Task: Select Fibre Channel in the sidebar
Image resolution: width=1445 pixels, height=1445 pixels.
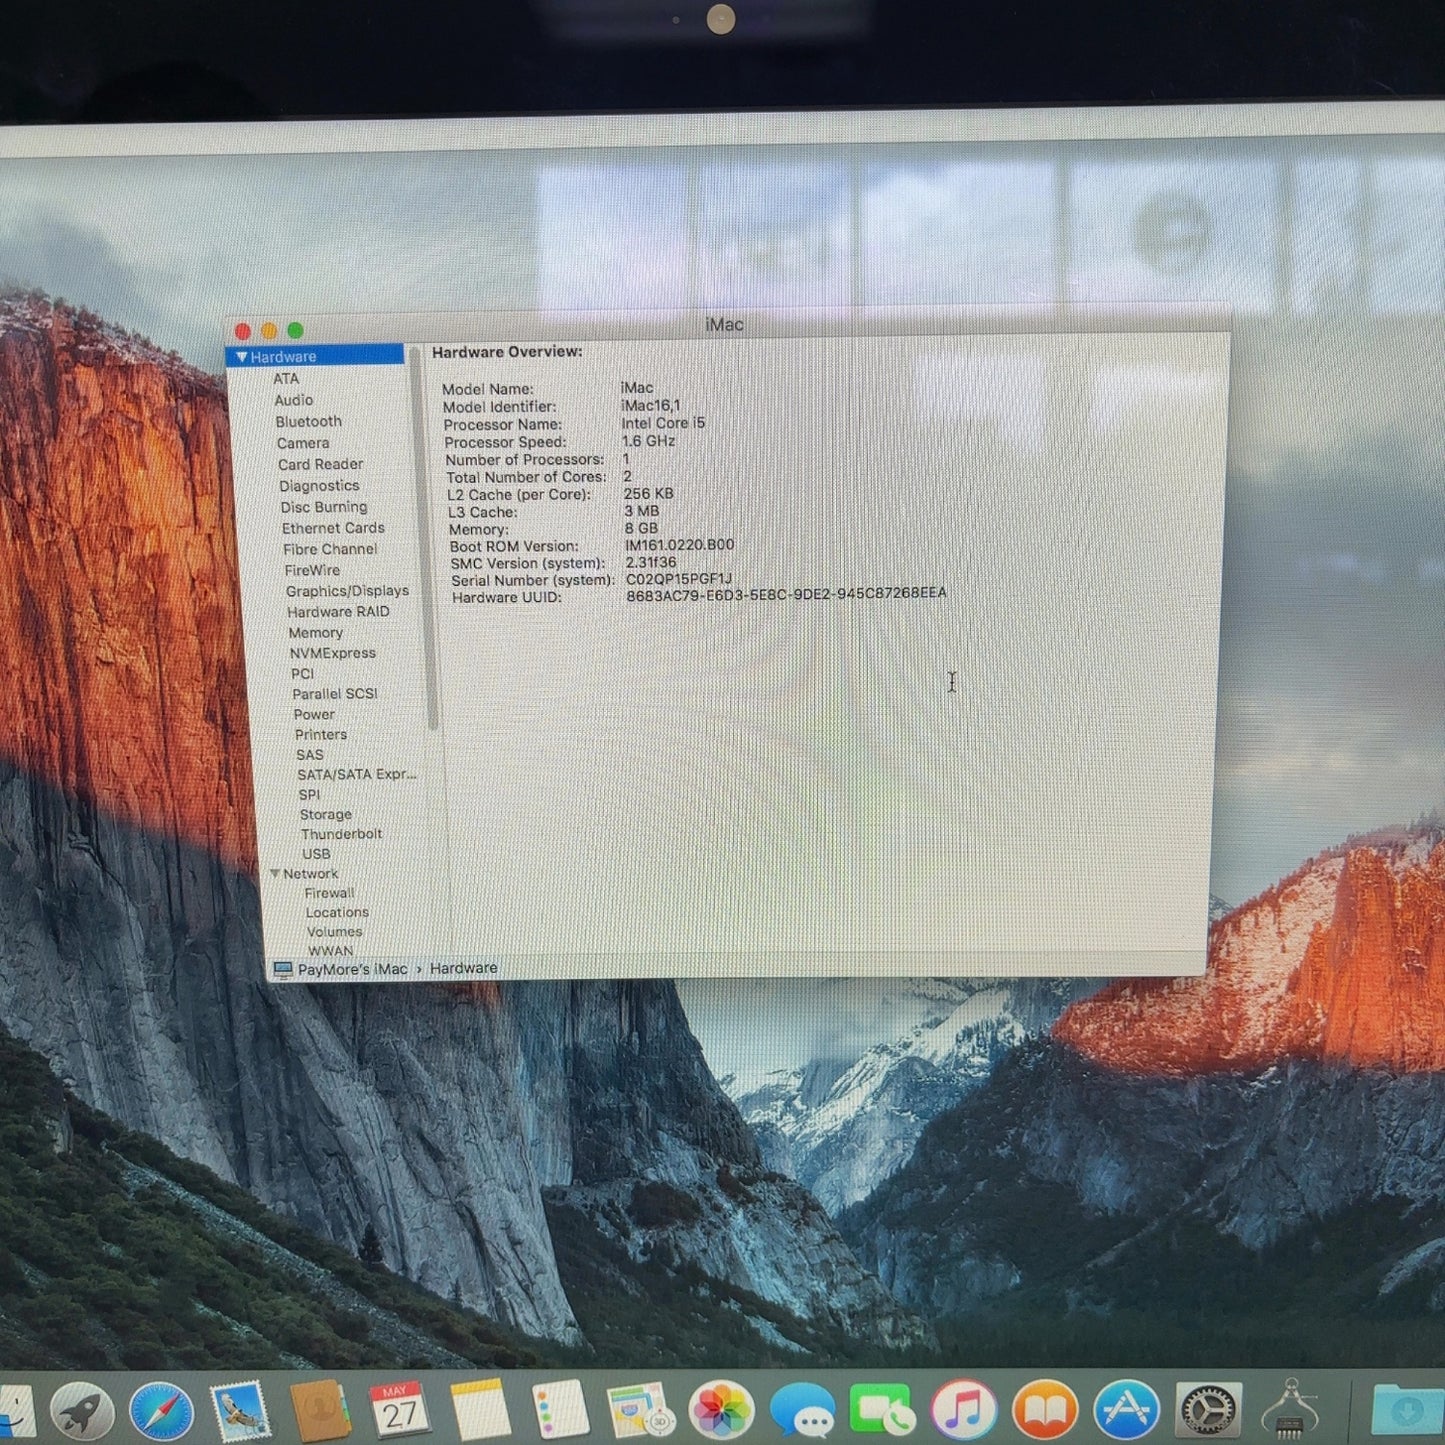Action: click(x=330, y=549)
